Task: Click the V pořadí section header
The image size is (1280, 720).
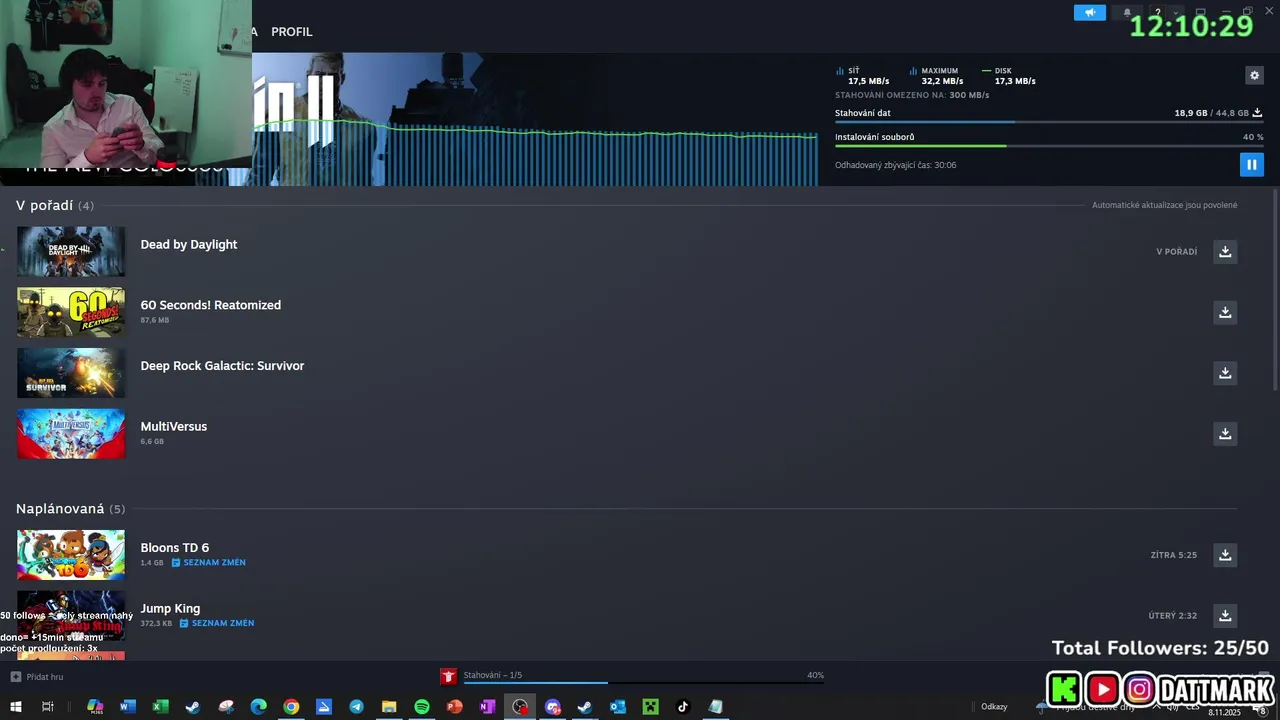Action: [55, 205]
